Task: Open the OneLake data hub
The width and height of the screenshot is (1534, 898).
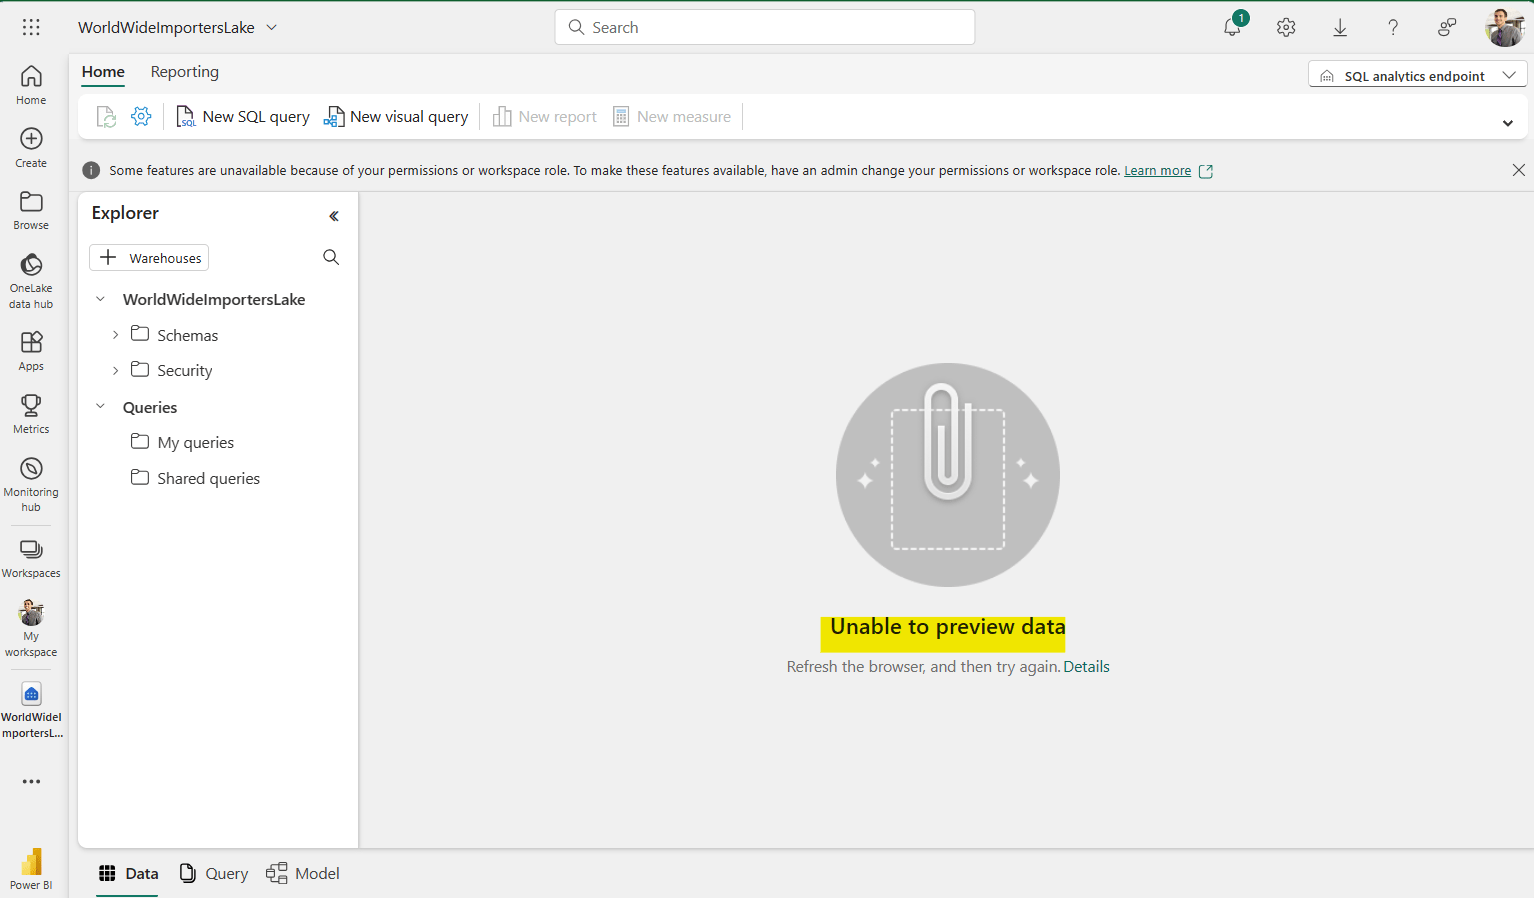Action: pos(31,281)
